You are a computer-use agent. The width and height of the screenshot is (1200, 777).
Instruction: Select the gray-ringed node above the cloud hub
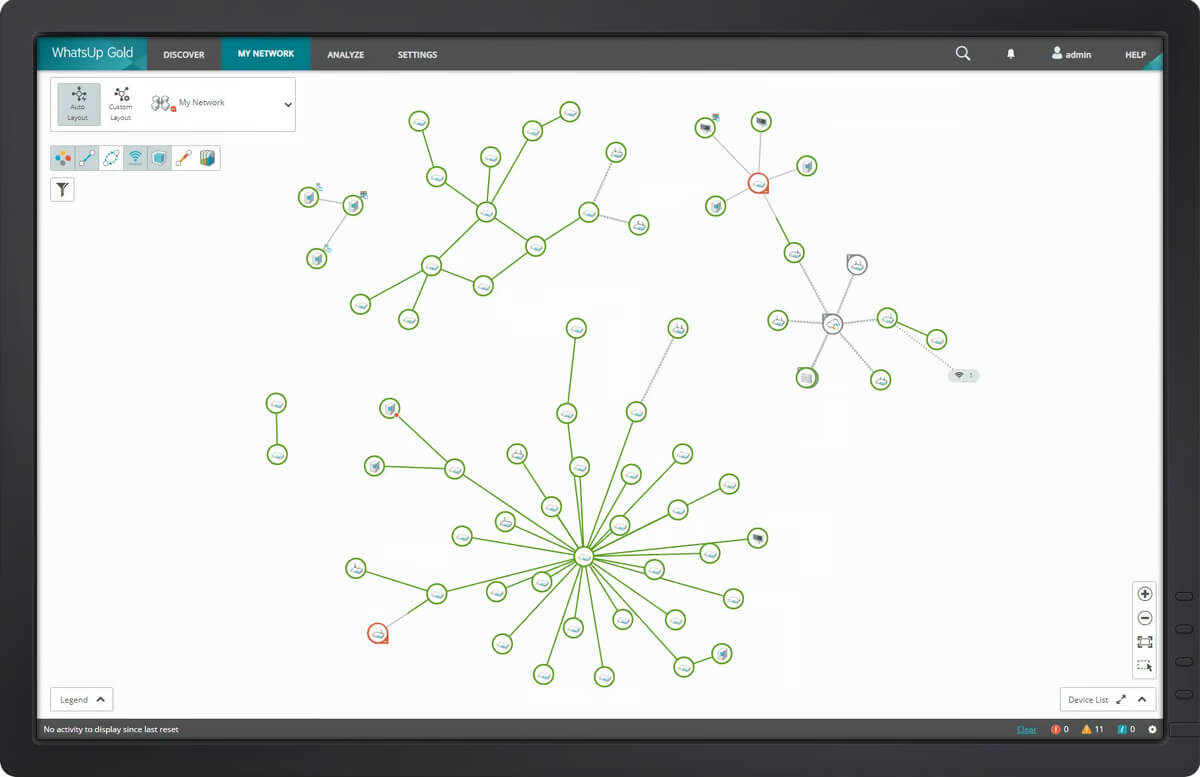click(856, 264)
